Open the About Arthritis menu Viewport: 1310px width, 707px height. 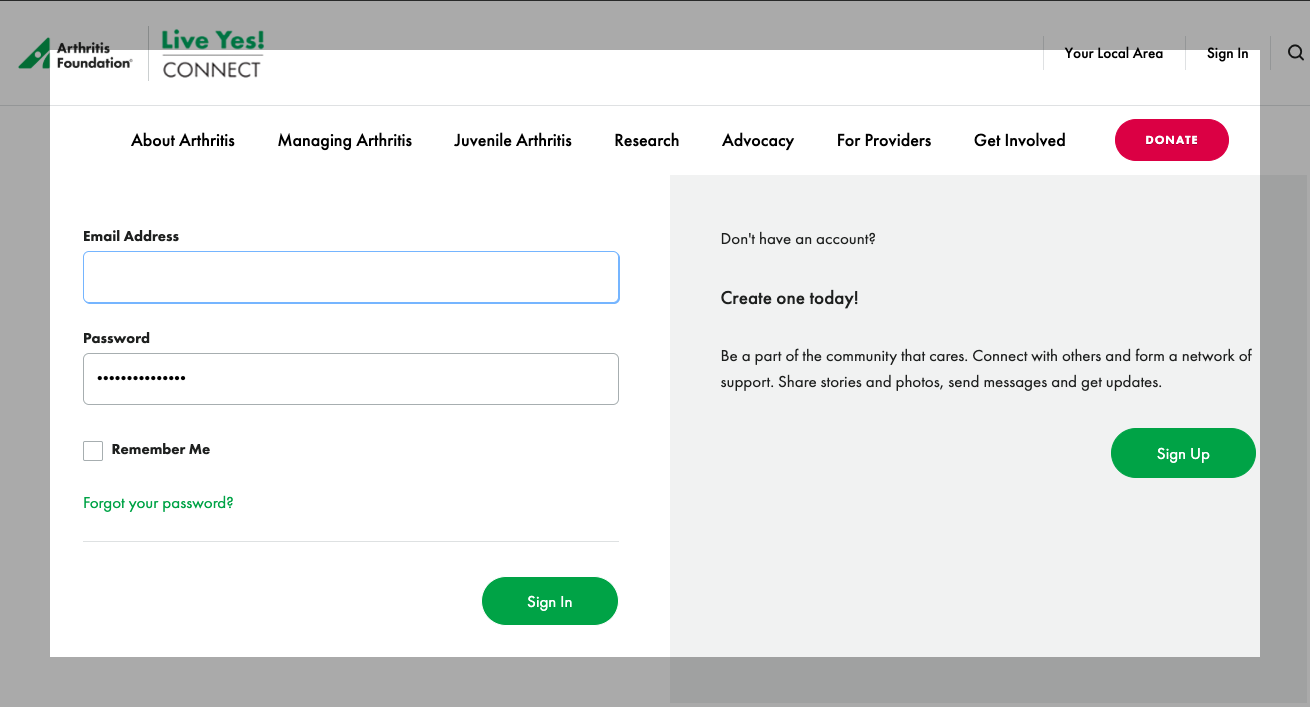pos(183,141)
